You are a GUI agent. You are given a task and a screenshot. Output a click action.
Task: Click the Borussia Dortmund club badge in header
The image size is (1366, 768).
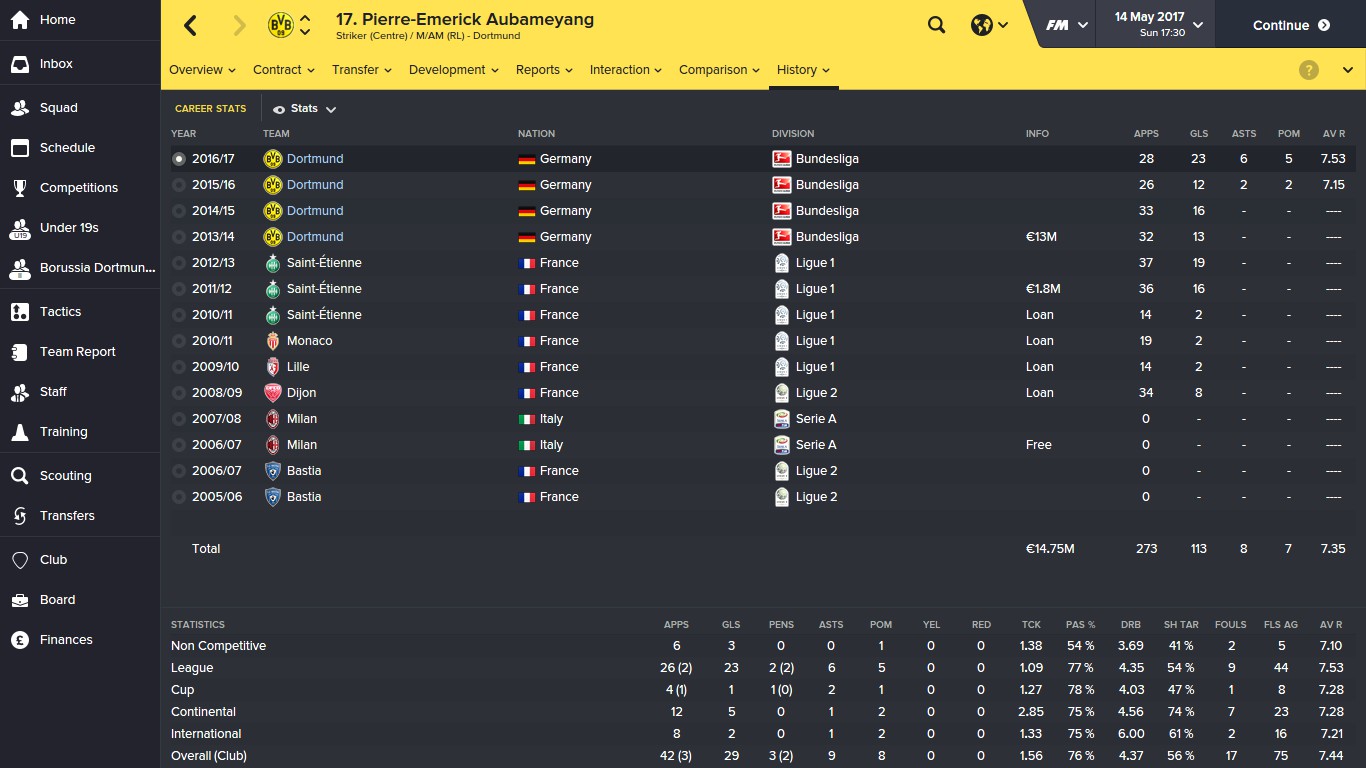tap(281, 26)
